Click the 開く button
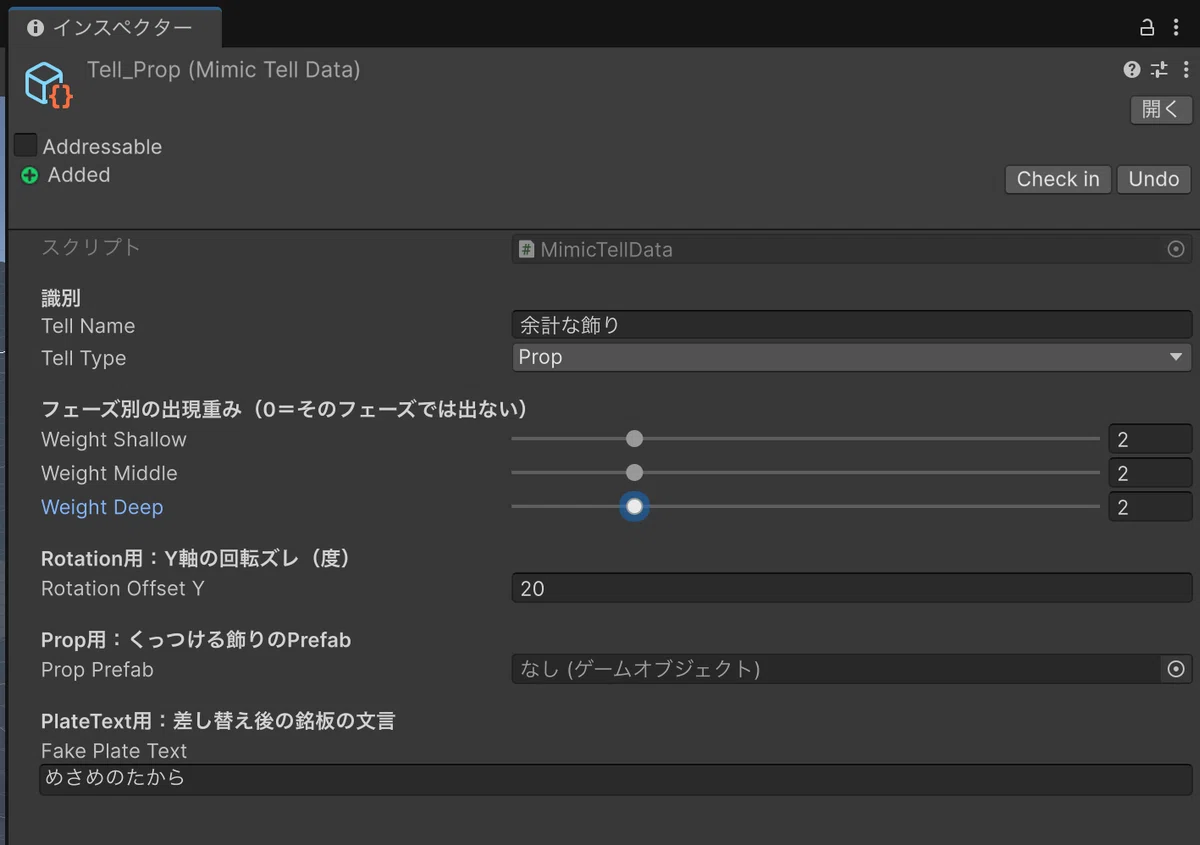 1161,109
